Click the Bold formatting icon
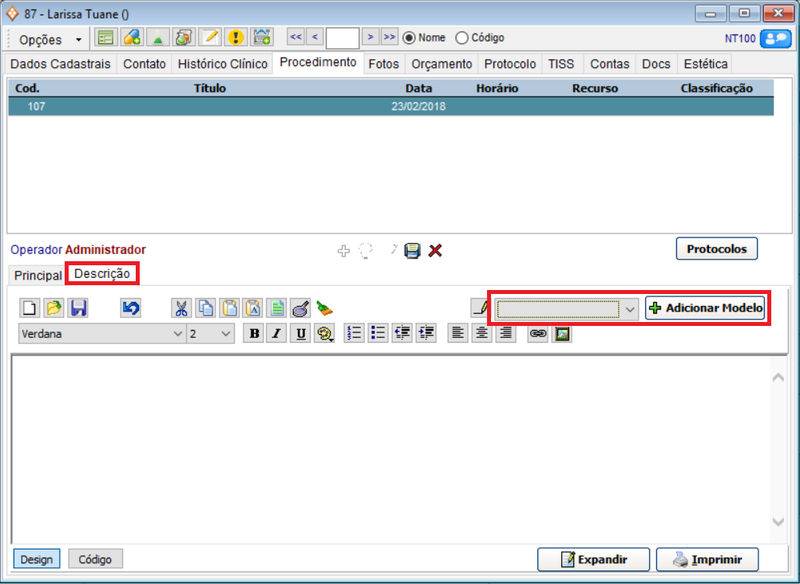This screenshot has height=584, width=800. (x=254, y=334)
